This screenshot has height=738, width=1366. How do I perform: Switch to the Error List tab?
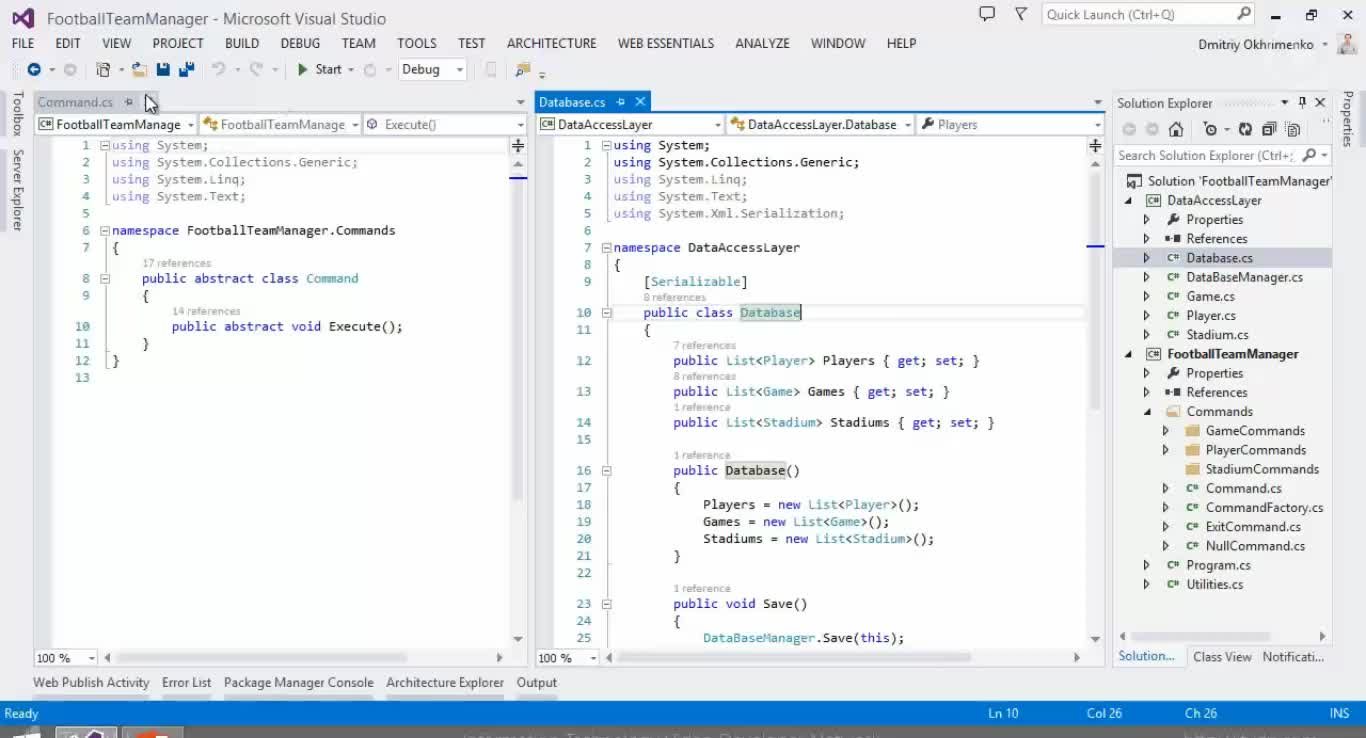click(186, 682)
